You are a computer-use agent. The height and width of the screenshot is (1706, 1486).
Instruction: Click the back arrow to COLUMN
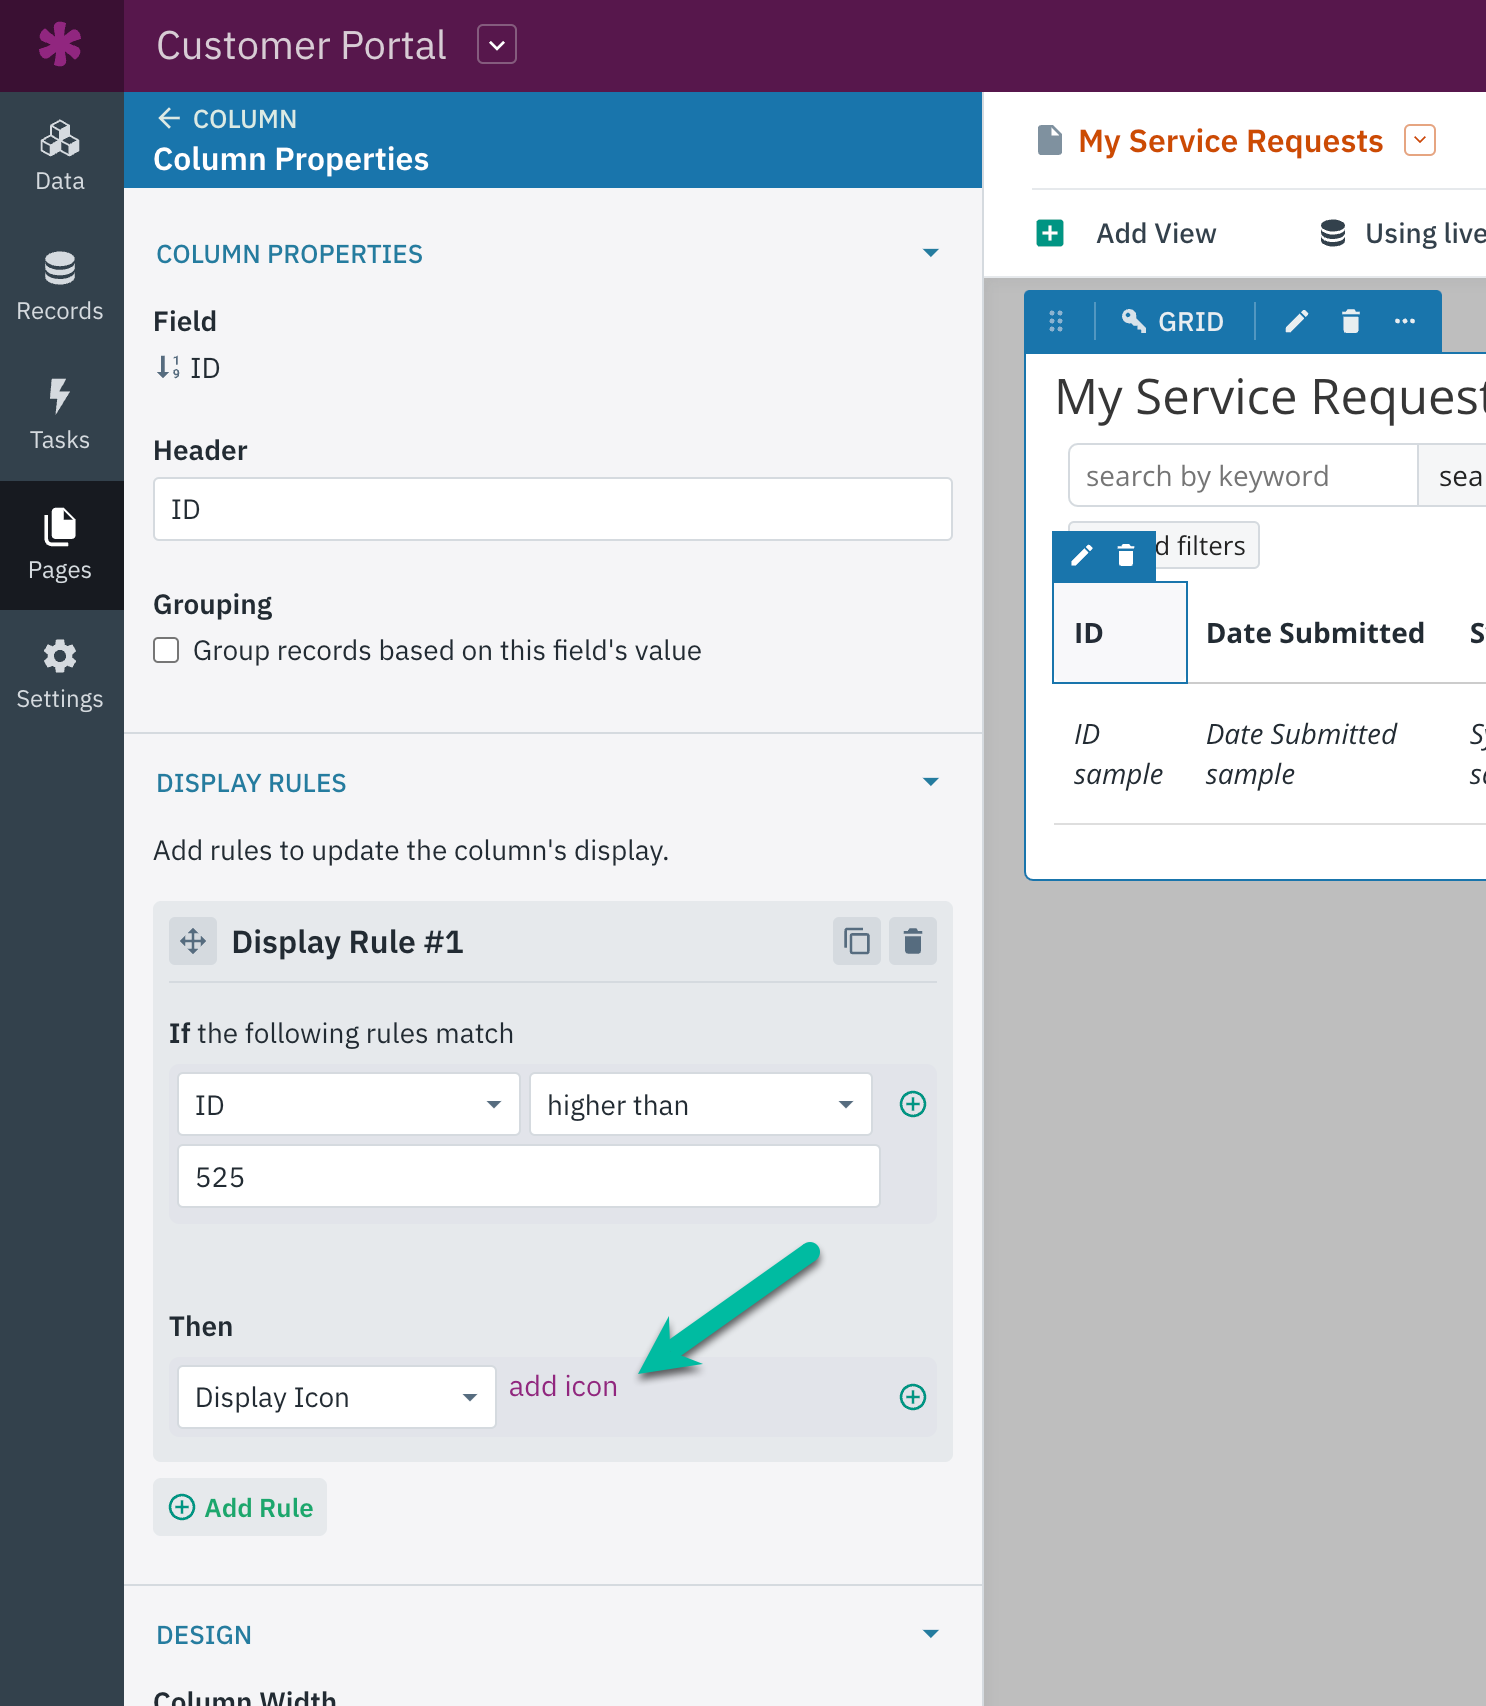coord(169,119)
